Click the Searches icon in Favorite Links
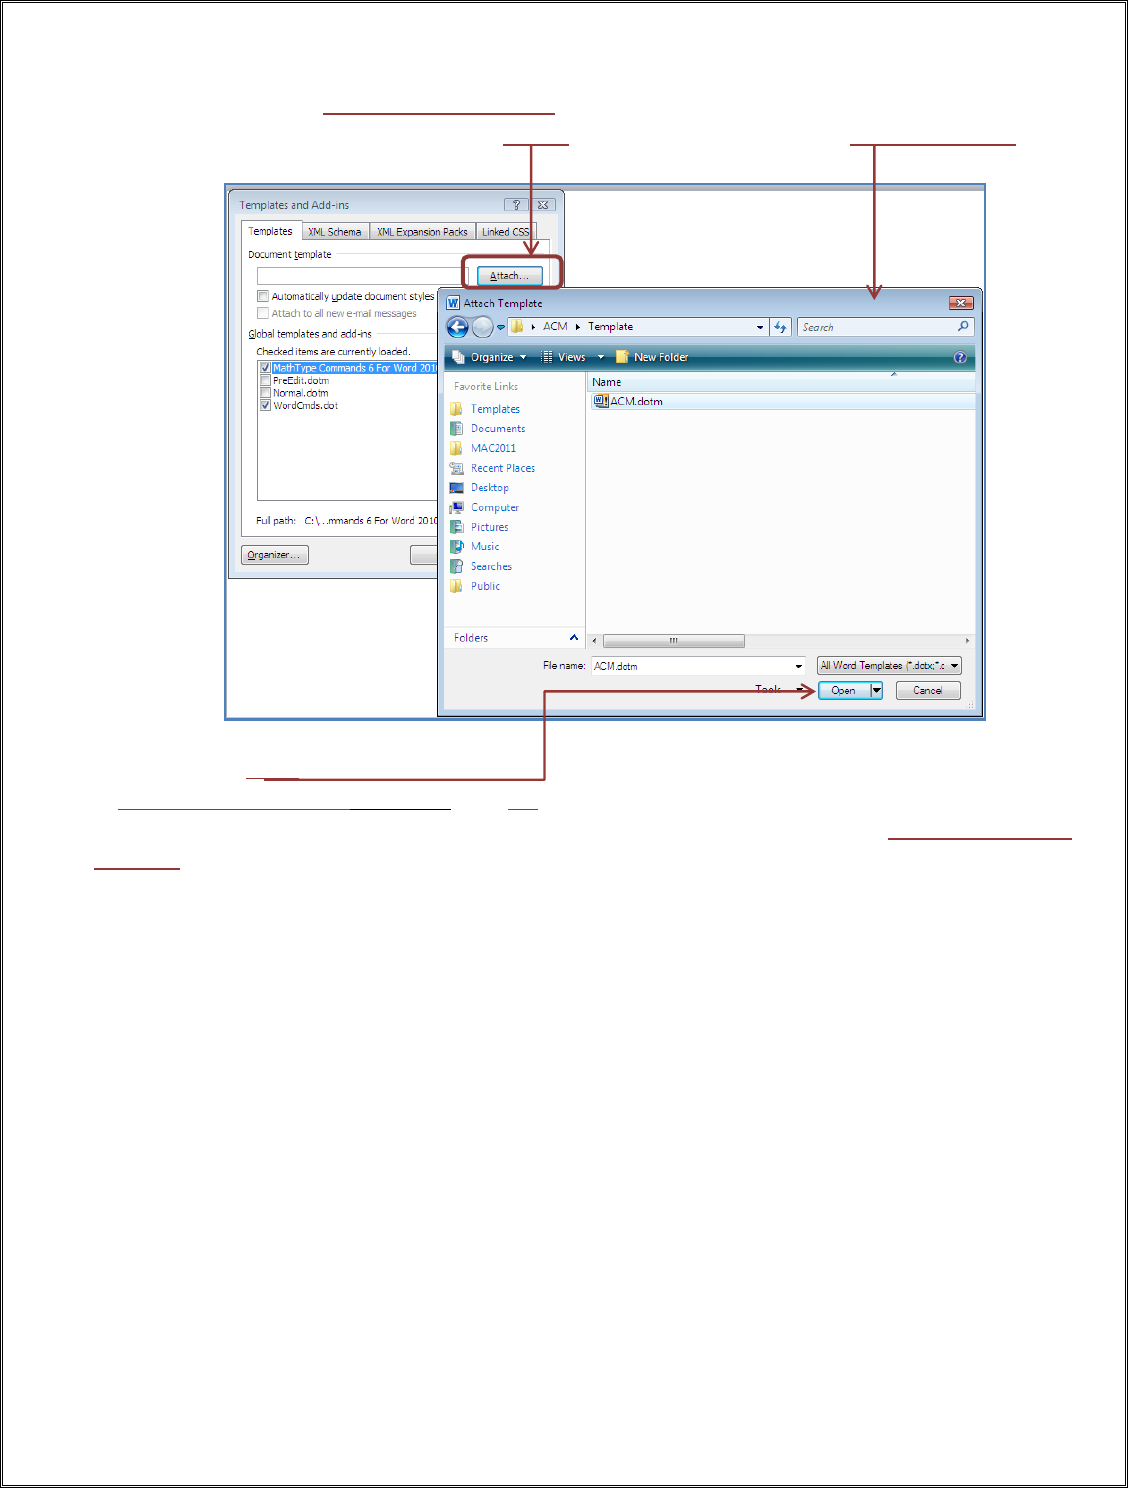Screen dimensions: 1128x1488 (456, 566)
